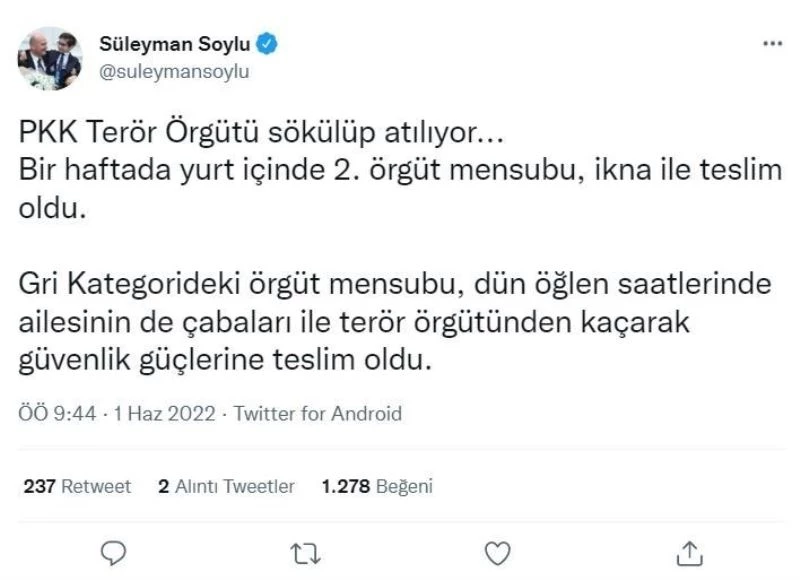Click the line starting "Bir haftada yurt içinde"
Screen dimensions: 800x580
pos(400,169)
